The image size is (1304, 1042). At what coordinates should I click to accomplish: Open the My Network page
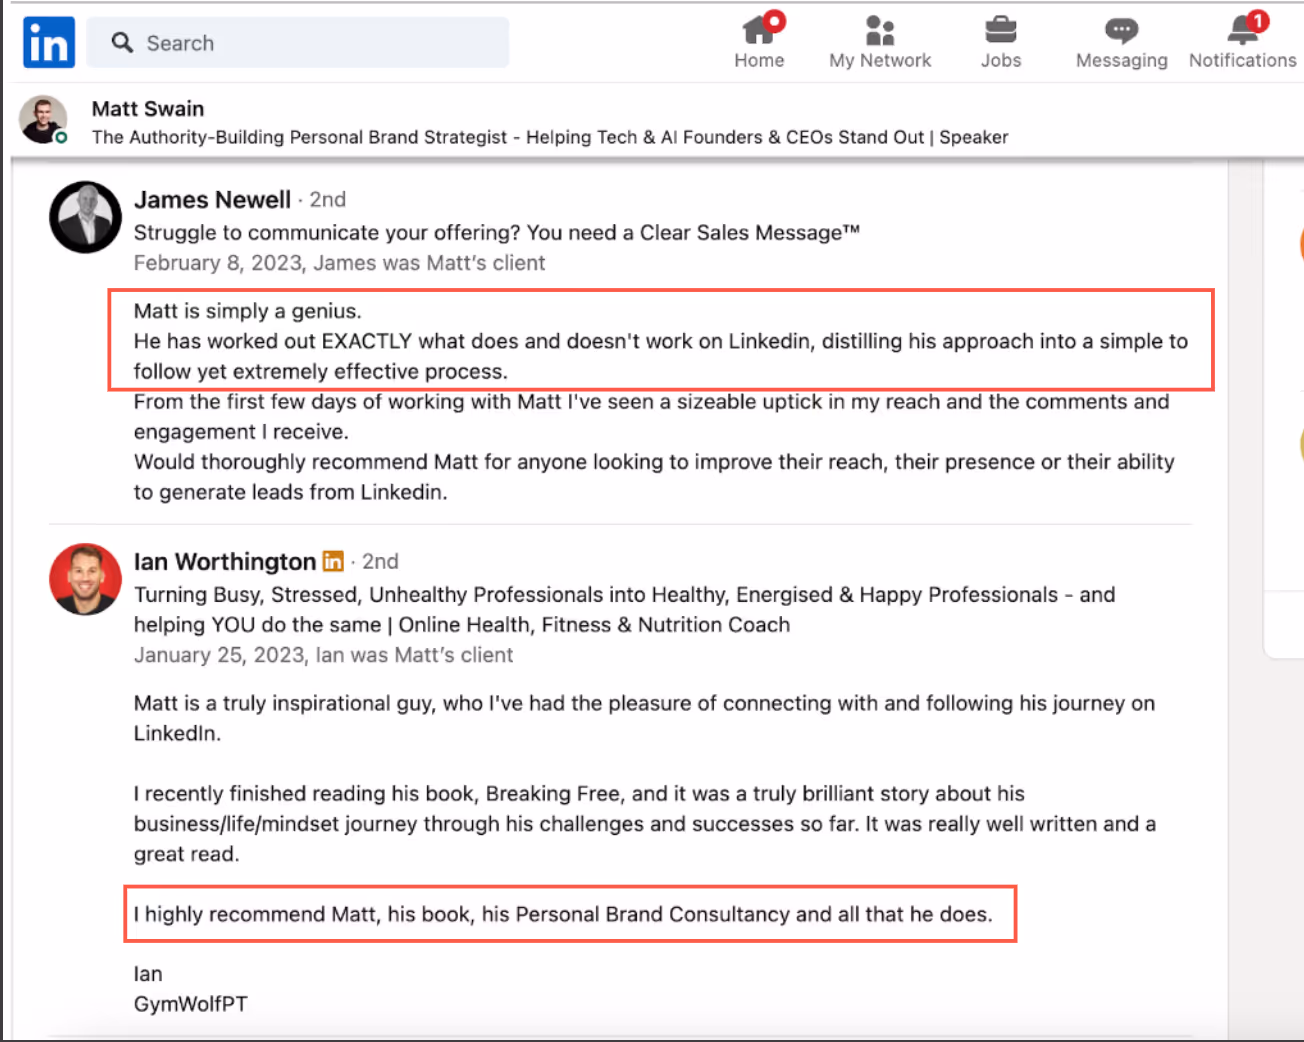(879, 40)
